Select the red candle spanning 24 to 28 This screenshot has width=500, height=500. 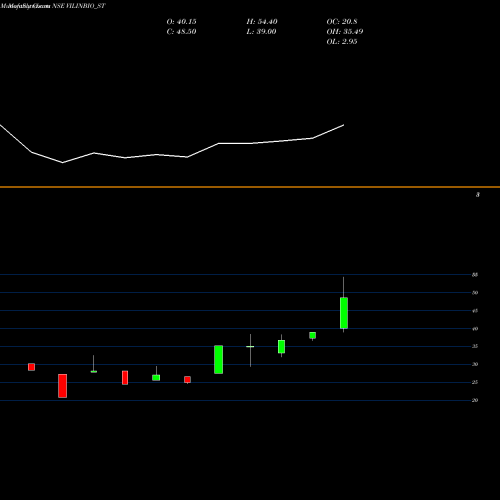point(125,378)
